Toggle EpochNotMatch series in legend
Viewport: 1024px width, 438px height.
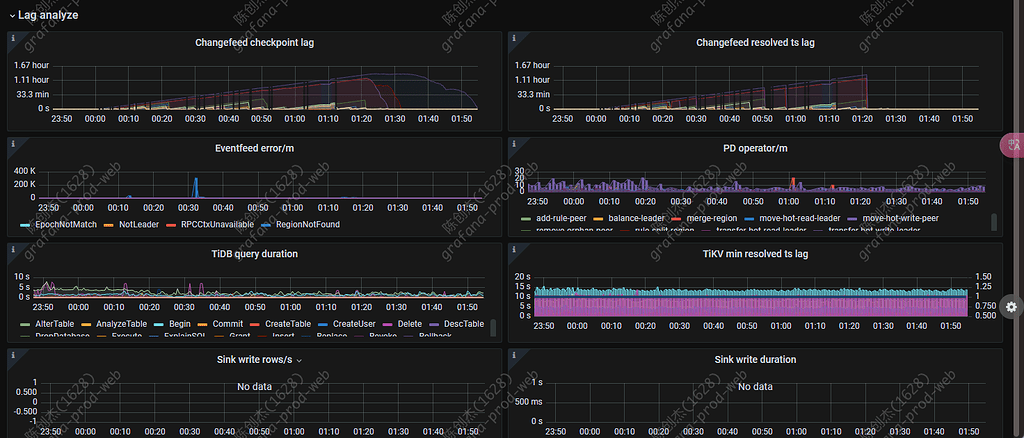pyautogui.click(x=65, y=225)
